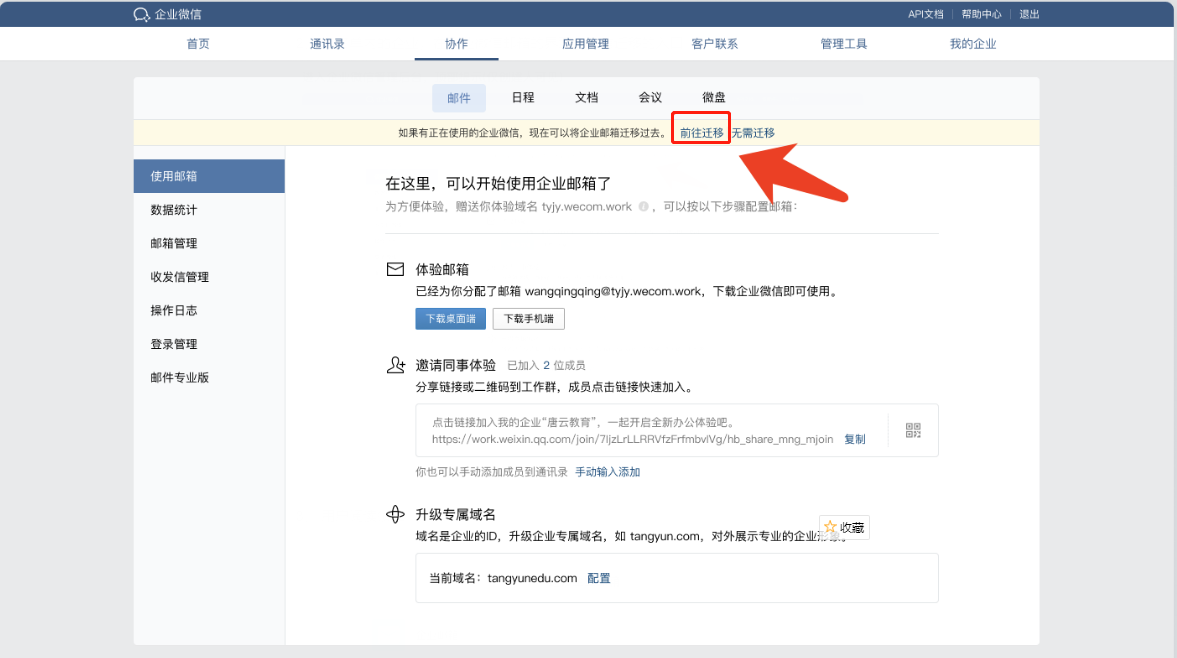1177x658 pixels.
Task: Click the 前往迁移 link
Action: tap(701, 133)
